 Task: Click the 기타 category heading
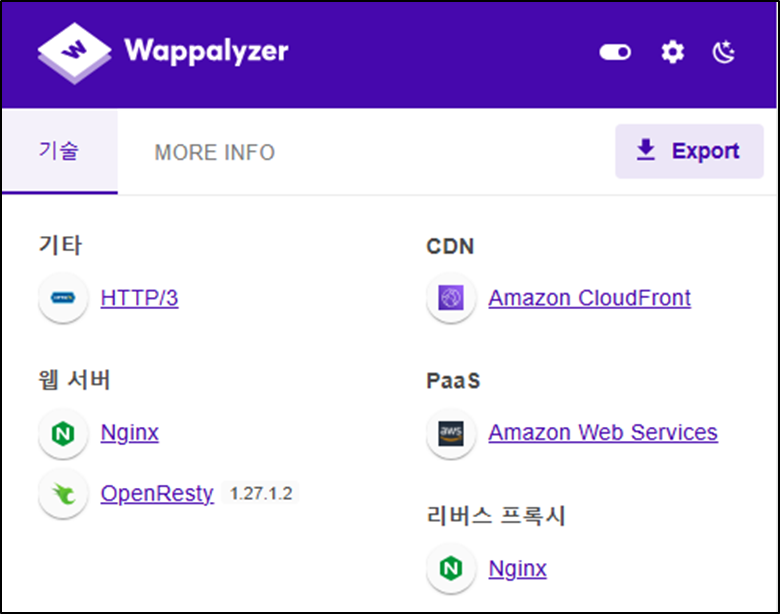[x=60, y=245]
